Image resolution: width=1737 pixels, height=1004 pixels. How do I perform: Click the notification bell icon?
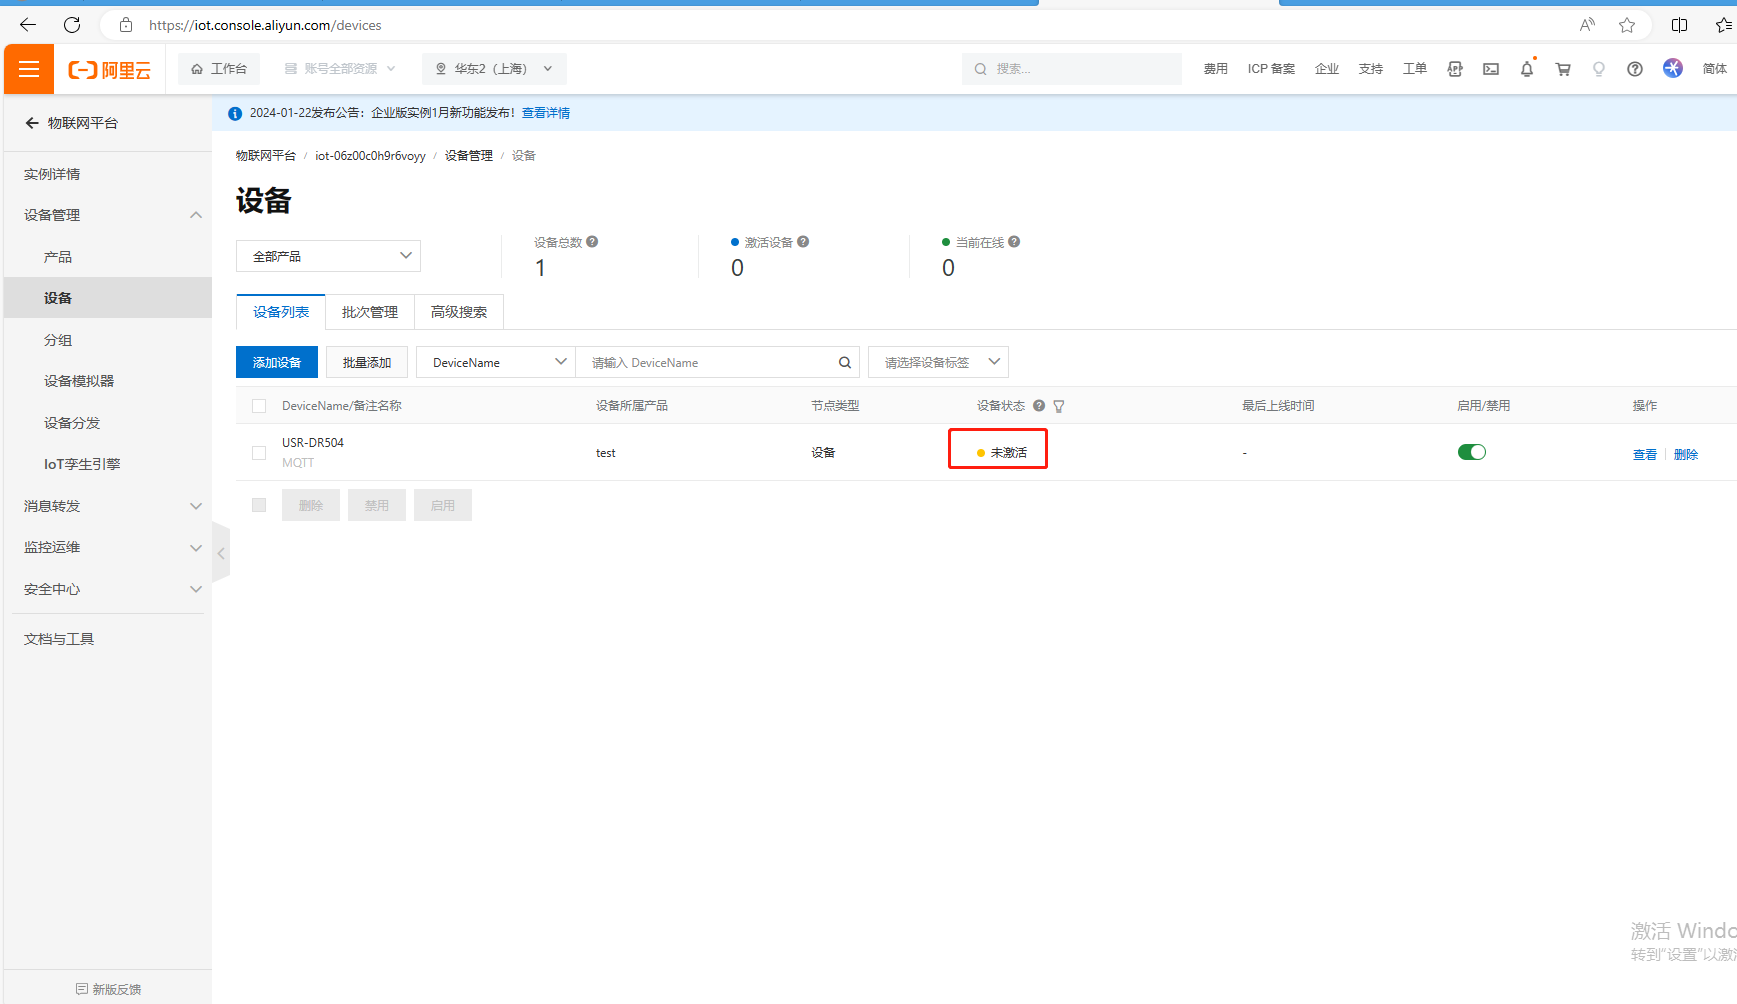1526,69
